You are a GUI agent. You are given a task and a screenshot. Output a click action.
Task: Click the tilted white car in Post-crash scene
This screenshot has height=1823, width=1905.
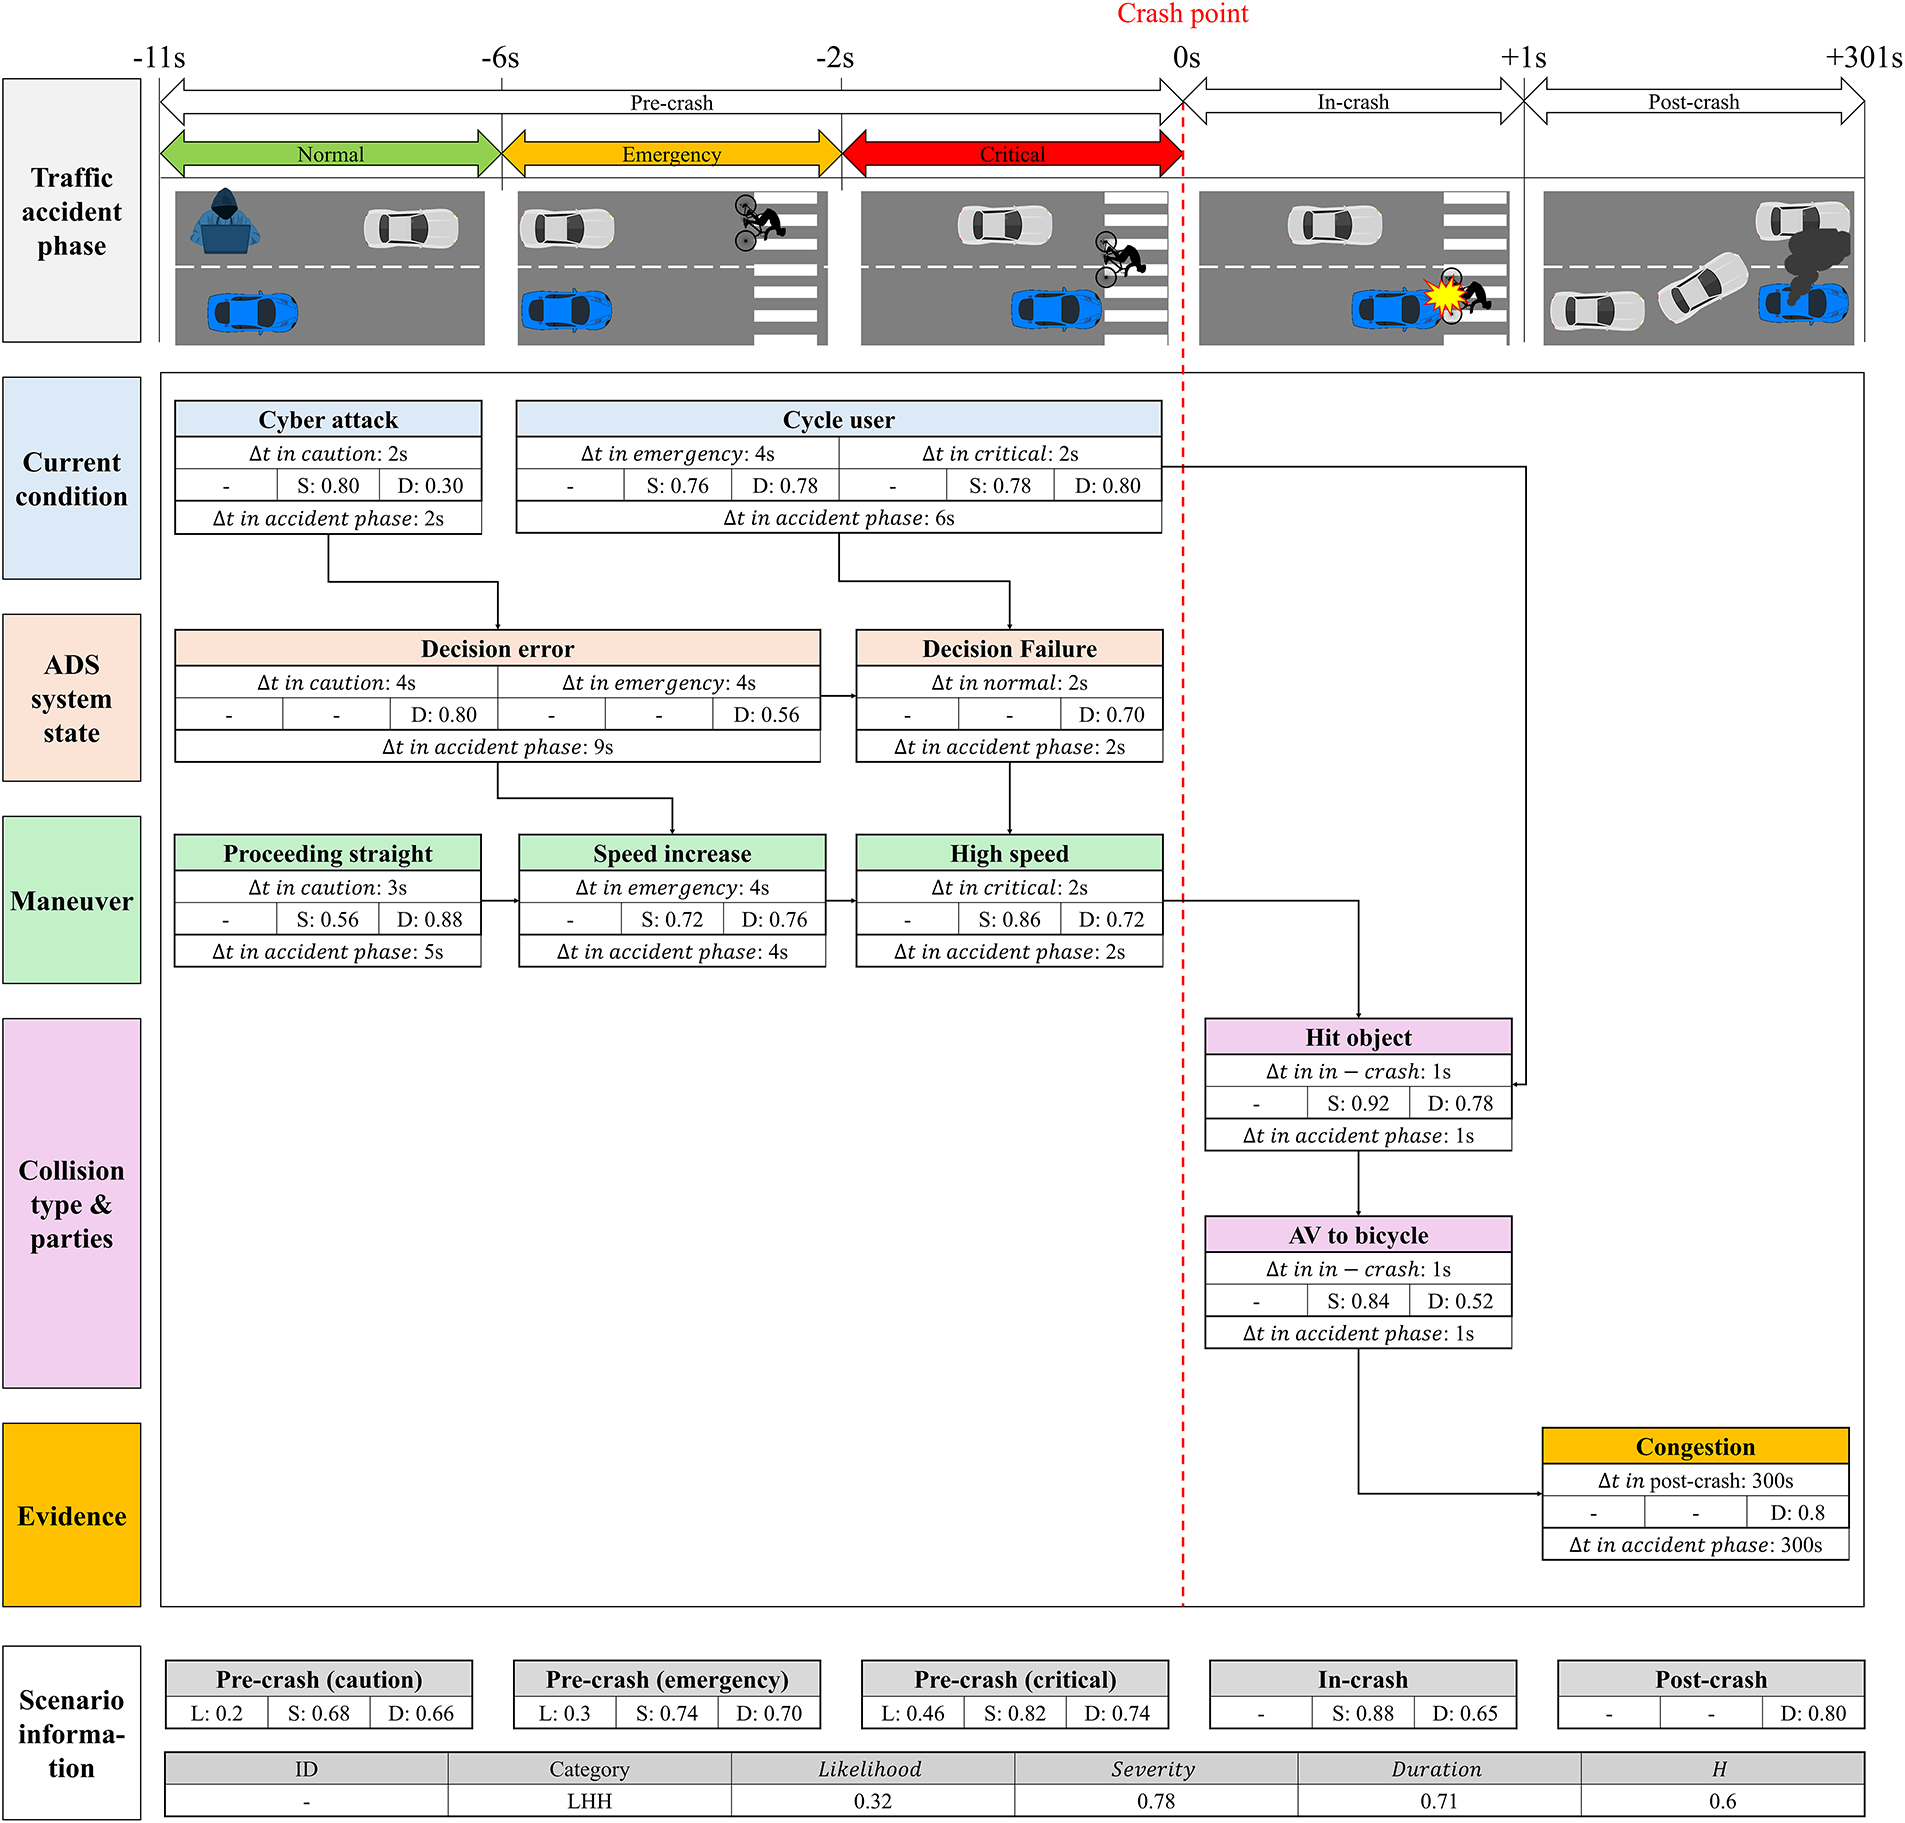coord(1702,288)
